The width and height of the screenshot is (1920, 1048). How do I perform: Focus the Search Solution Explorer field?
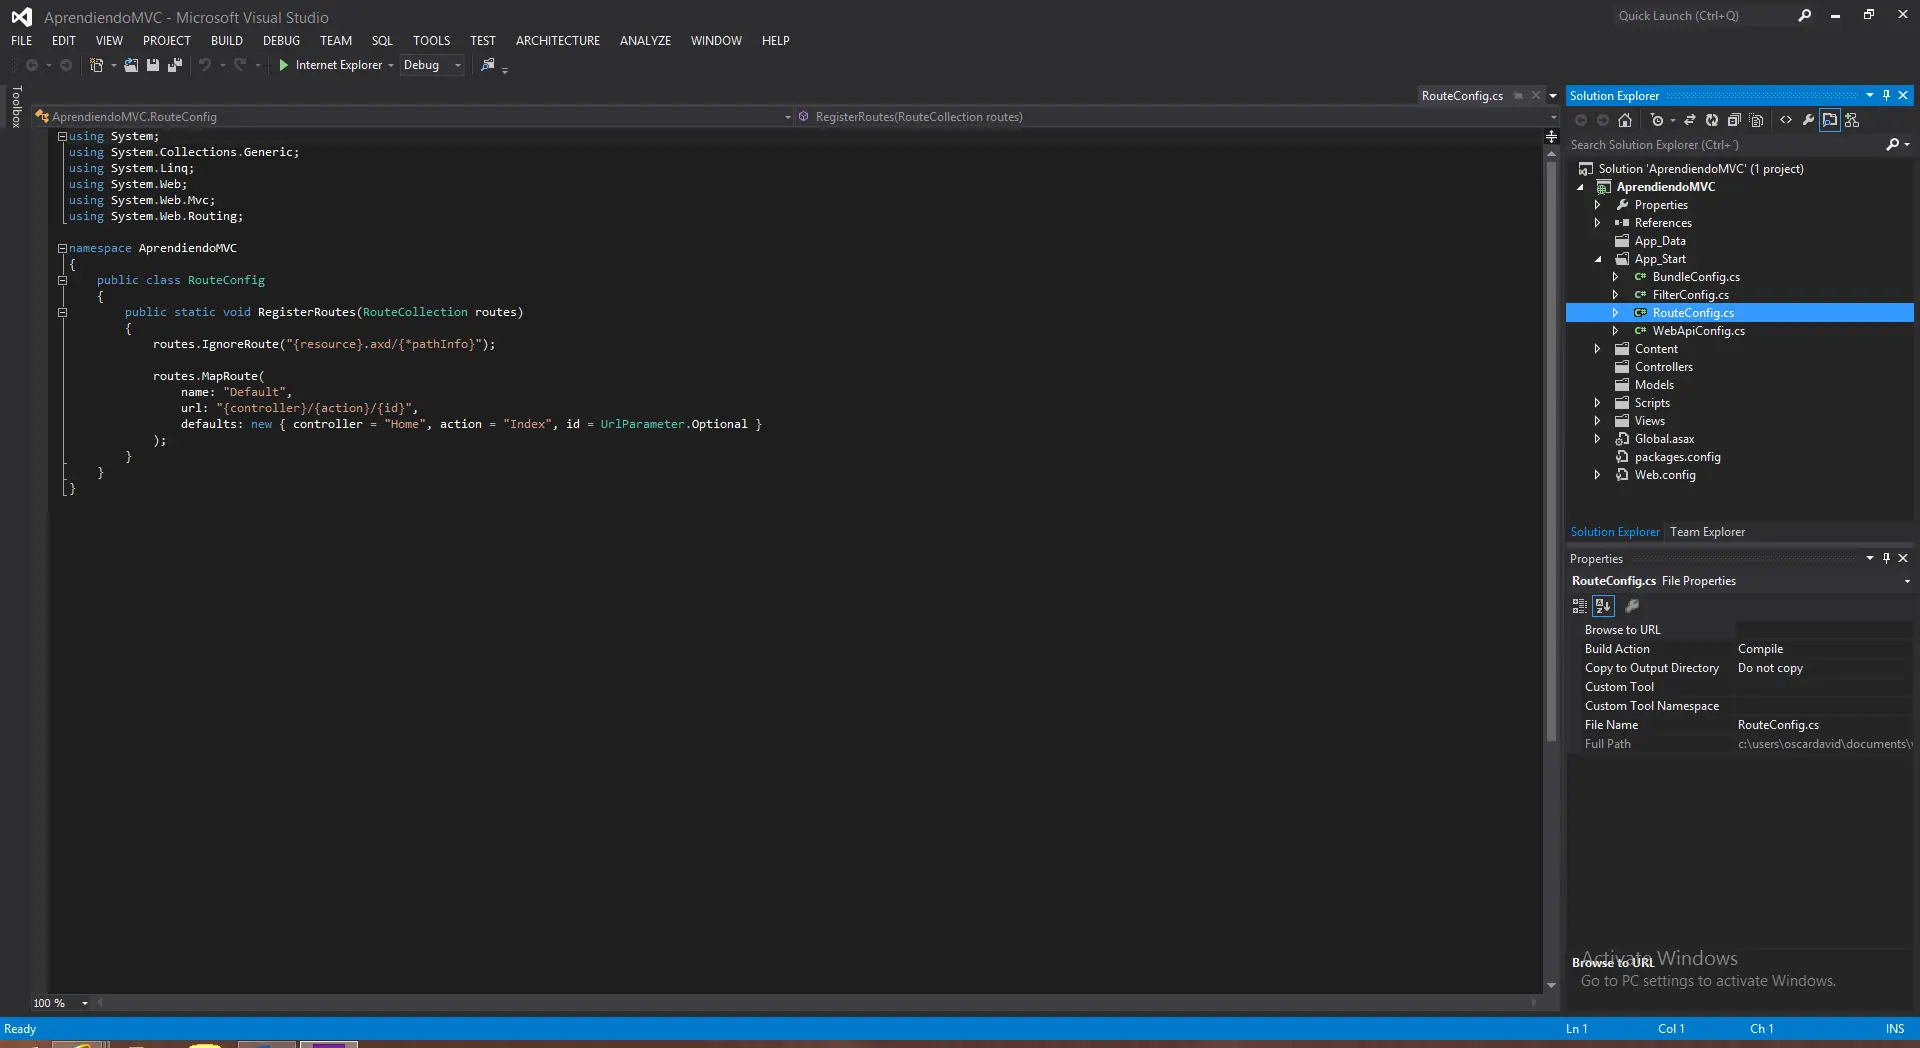[1725, 145]
